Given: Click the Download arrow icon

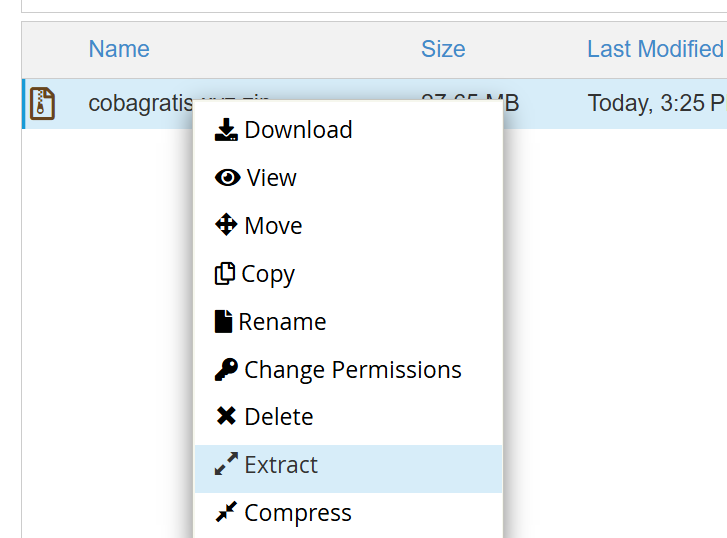Looking at the screenshot, I should 226,130.
